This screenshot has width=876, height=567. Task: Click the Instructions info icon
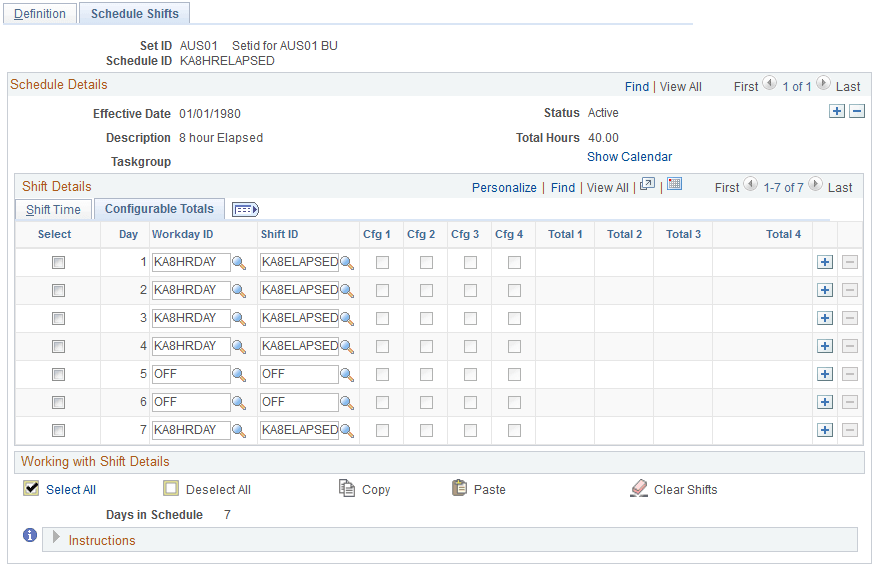pyautogui.click(x=30, y=535)
